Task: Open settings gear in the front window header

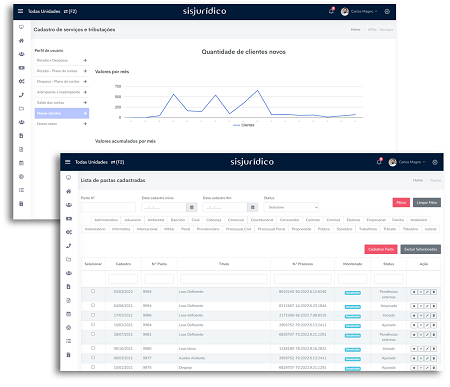Action: click(x=435, y=162)
